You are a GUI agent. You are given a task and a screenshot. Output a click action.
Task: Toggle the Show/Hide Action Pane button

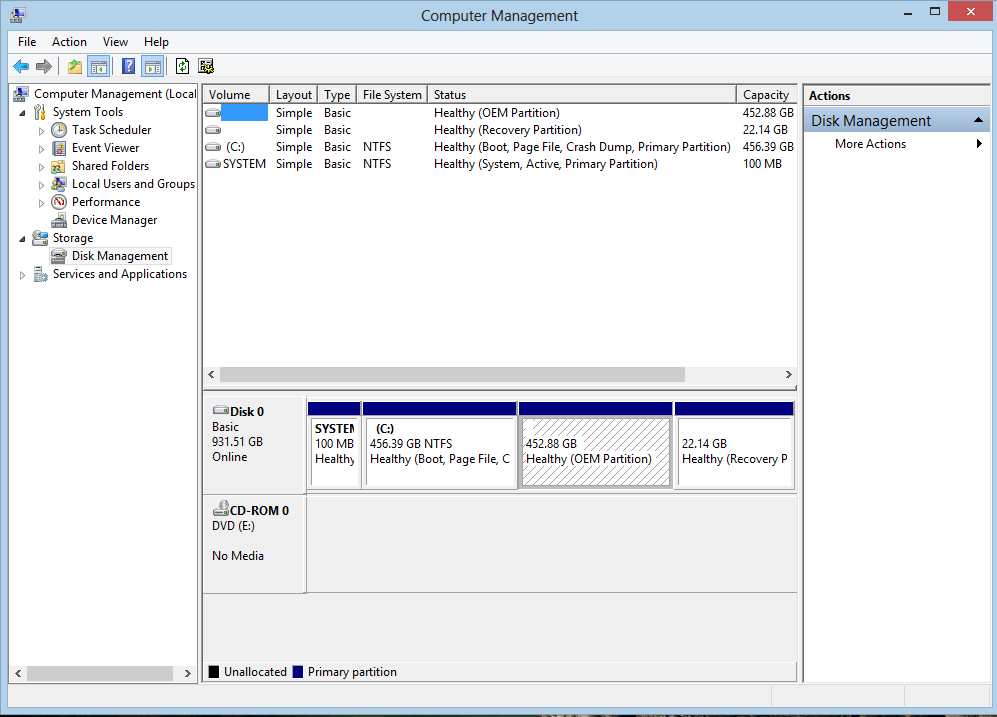pos(152,67)
